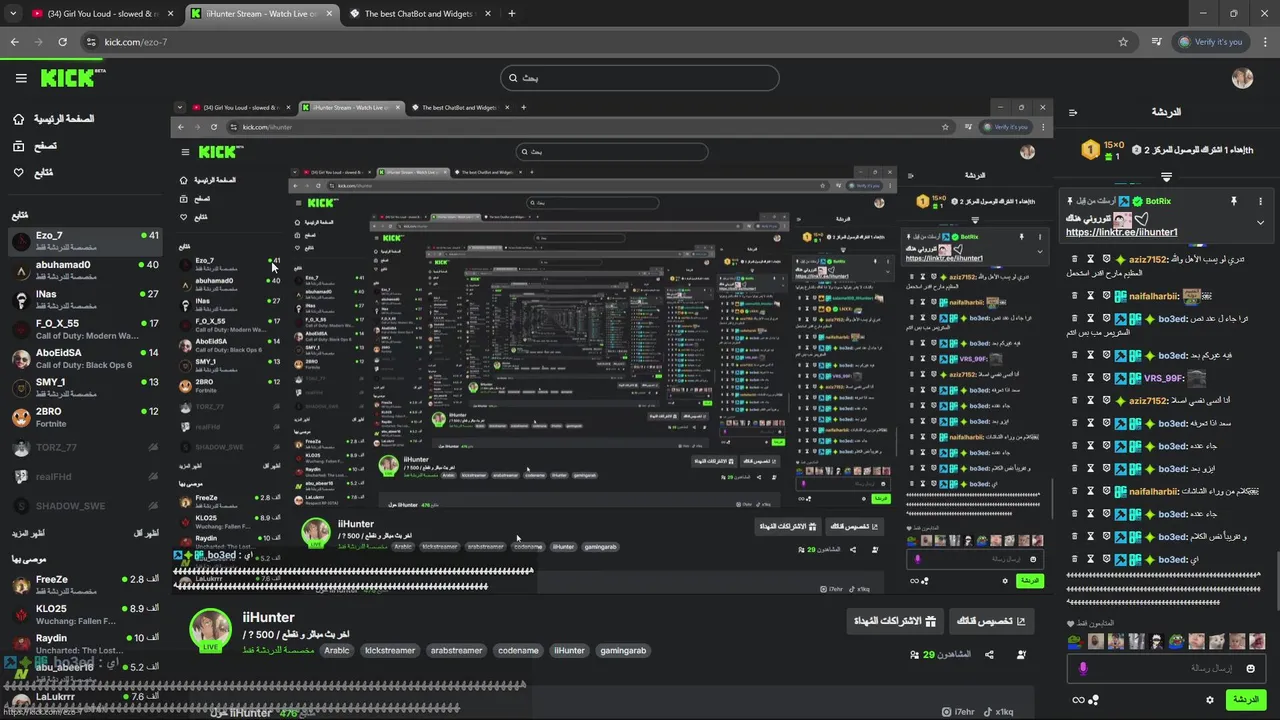Image resolution: width=1280 pixels, height=720 pixels.
Task: Click the kickstreamer tag under the stream title
Action: [x=390, y=650]
